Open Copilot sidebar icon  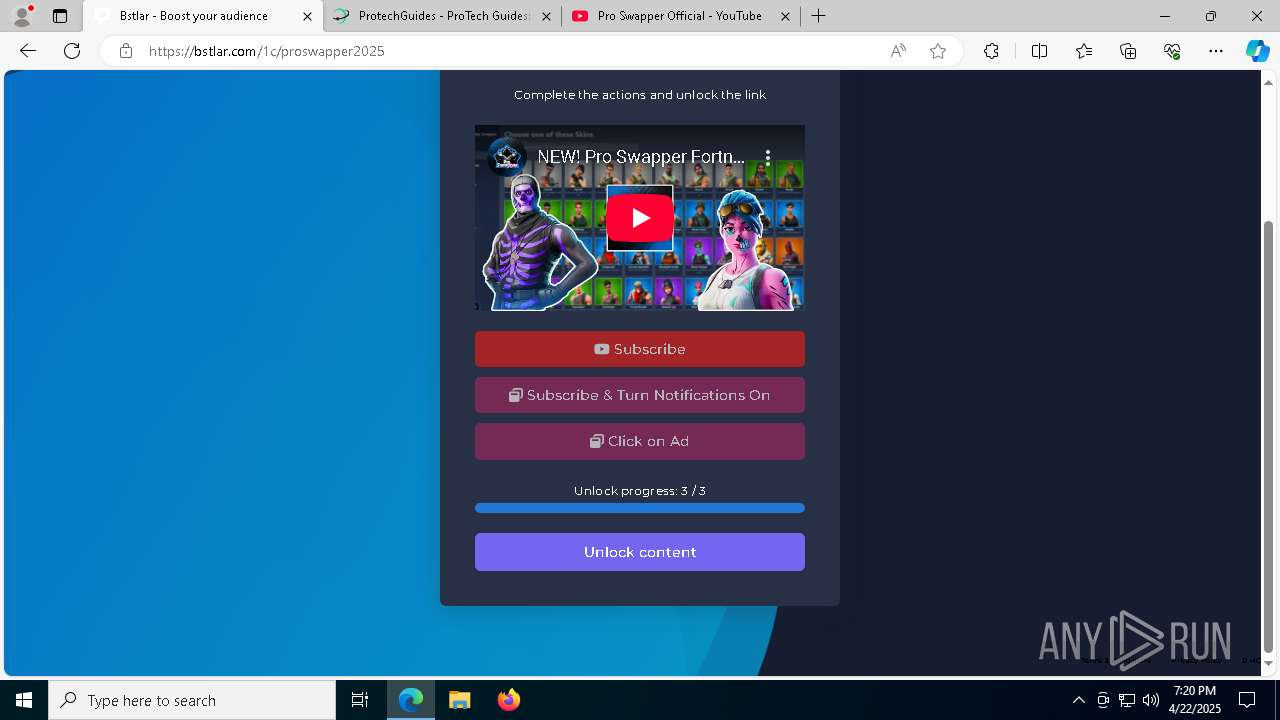click(x=1257, y=51)
